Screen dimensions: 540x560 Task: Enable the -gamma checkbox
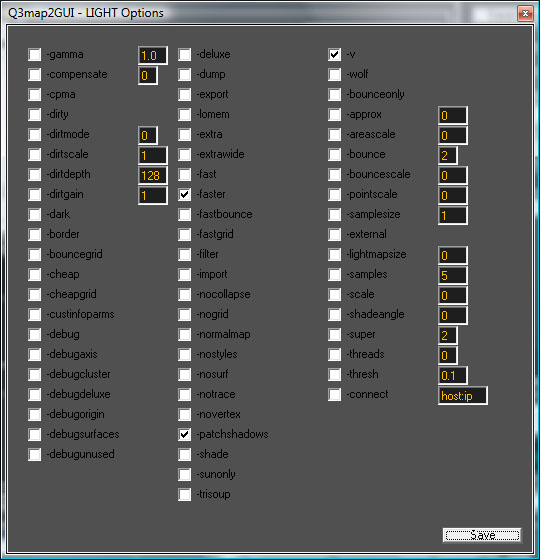[35, 55]
